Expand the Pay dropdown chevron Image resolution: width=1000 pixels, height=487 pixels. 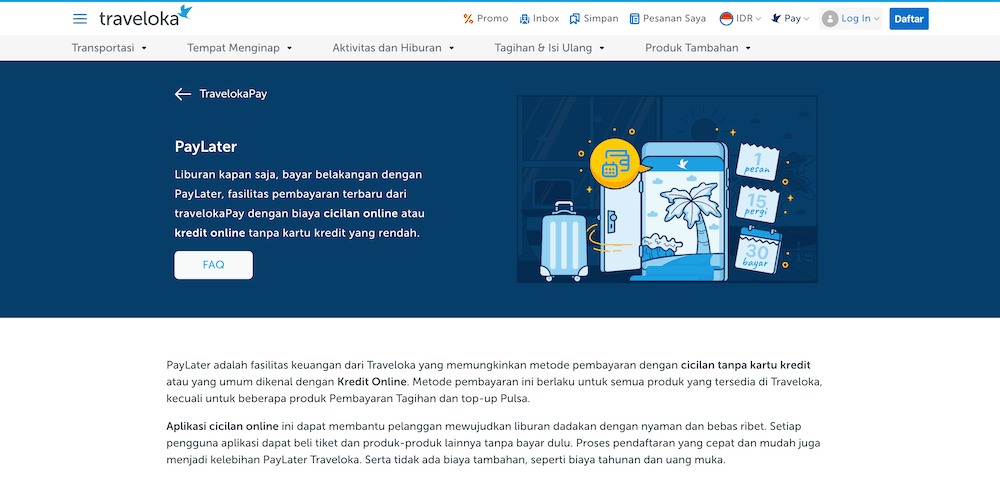[x=807, y=19]
